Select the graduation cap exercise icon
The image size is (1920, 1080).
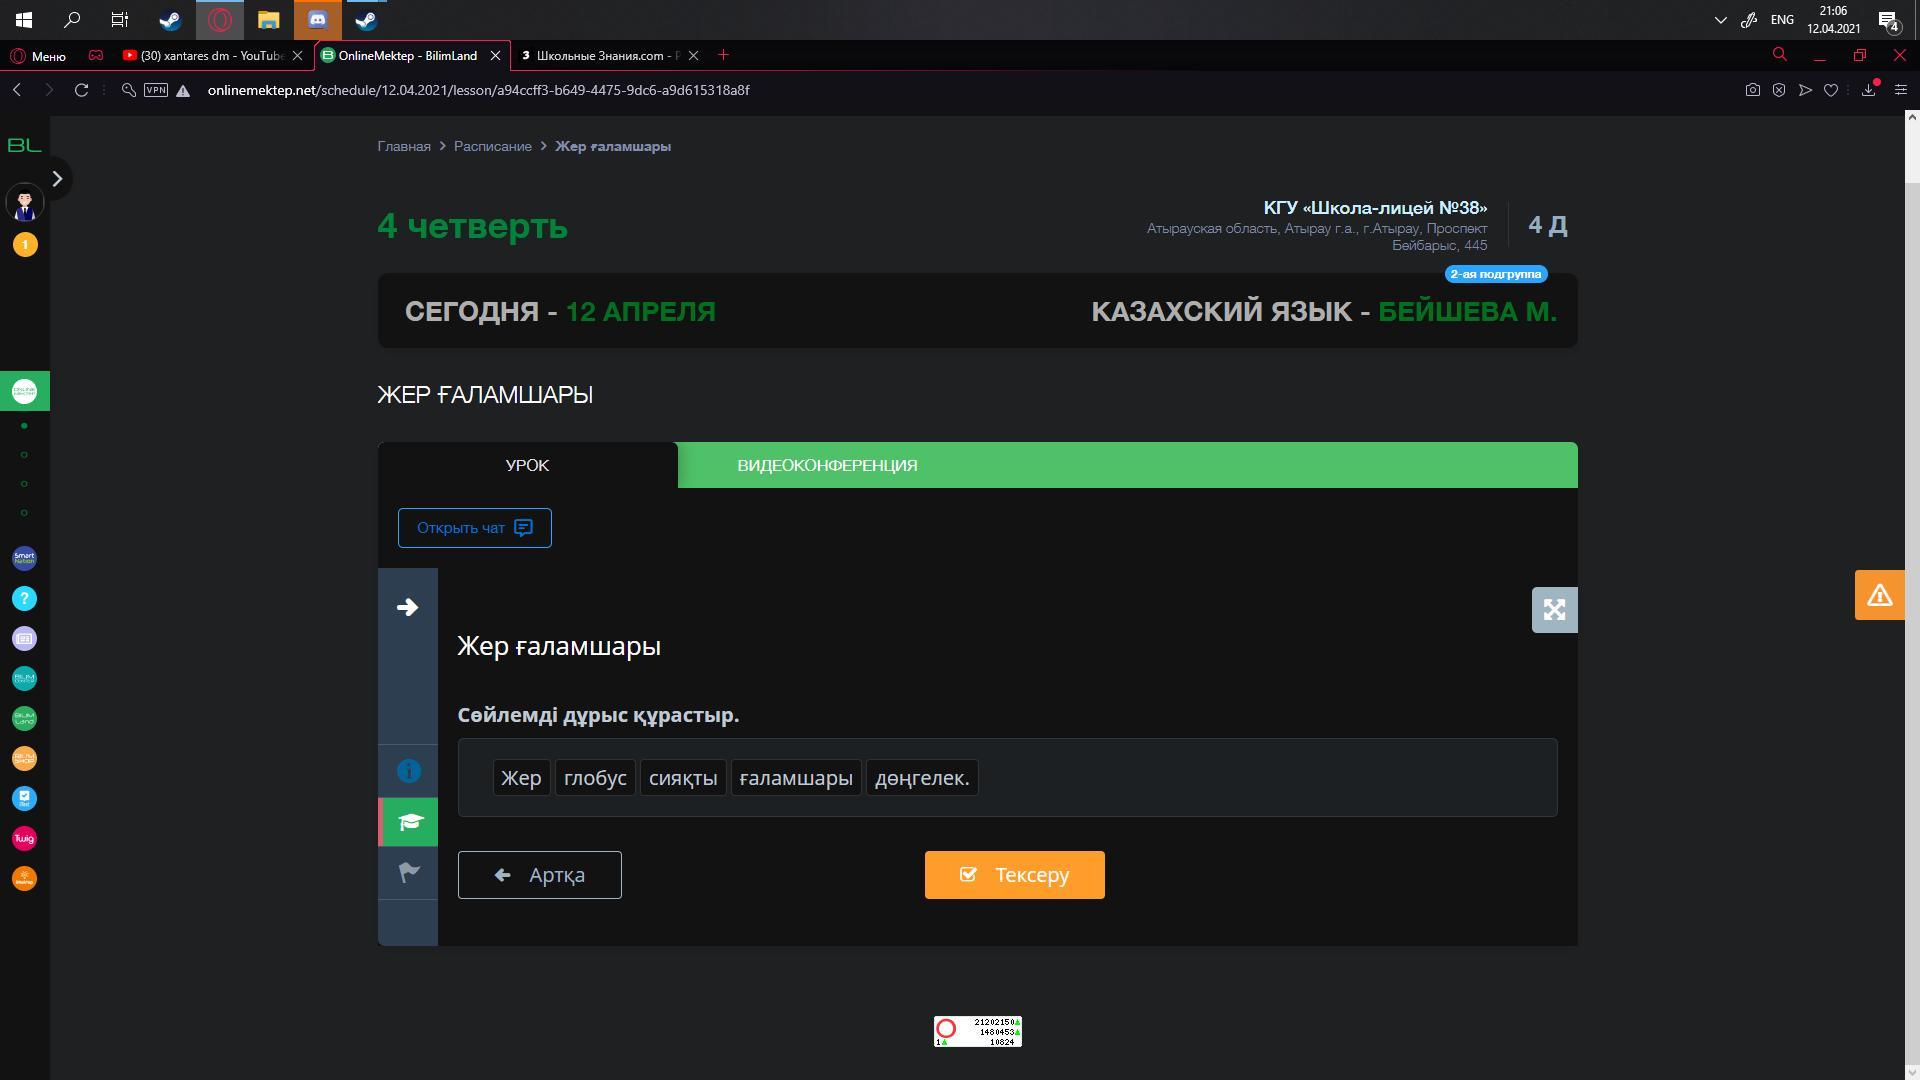410,822
